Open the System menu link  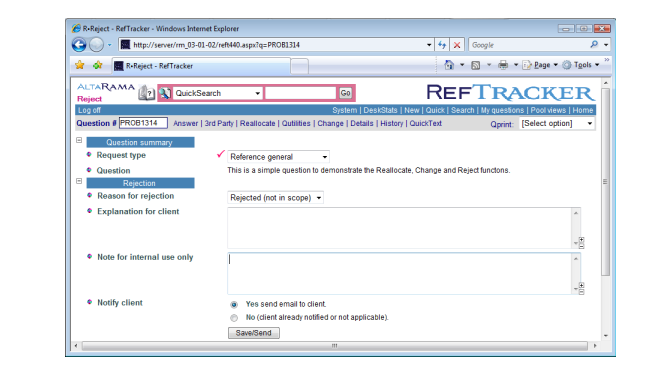345,110
